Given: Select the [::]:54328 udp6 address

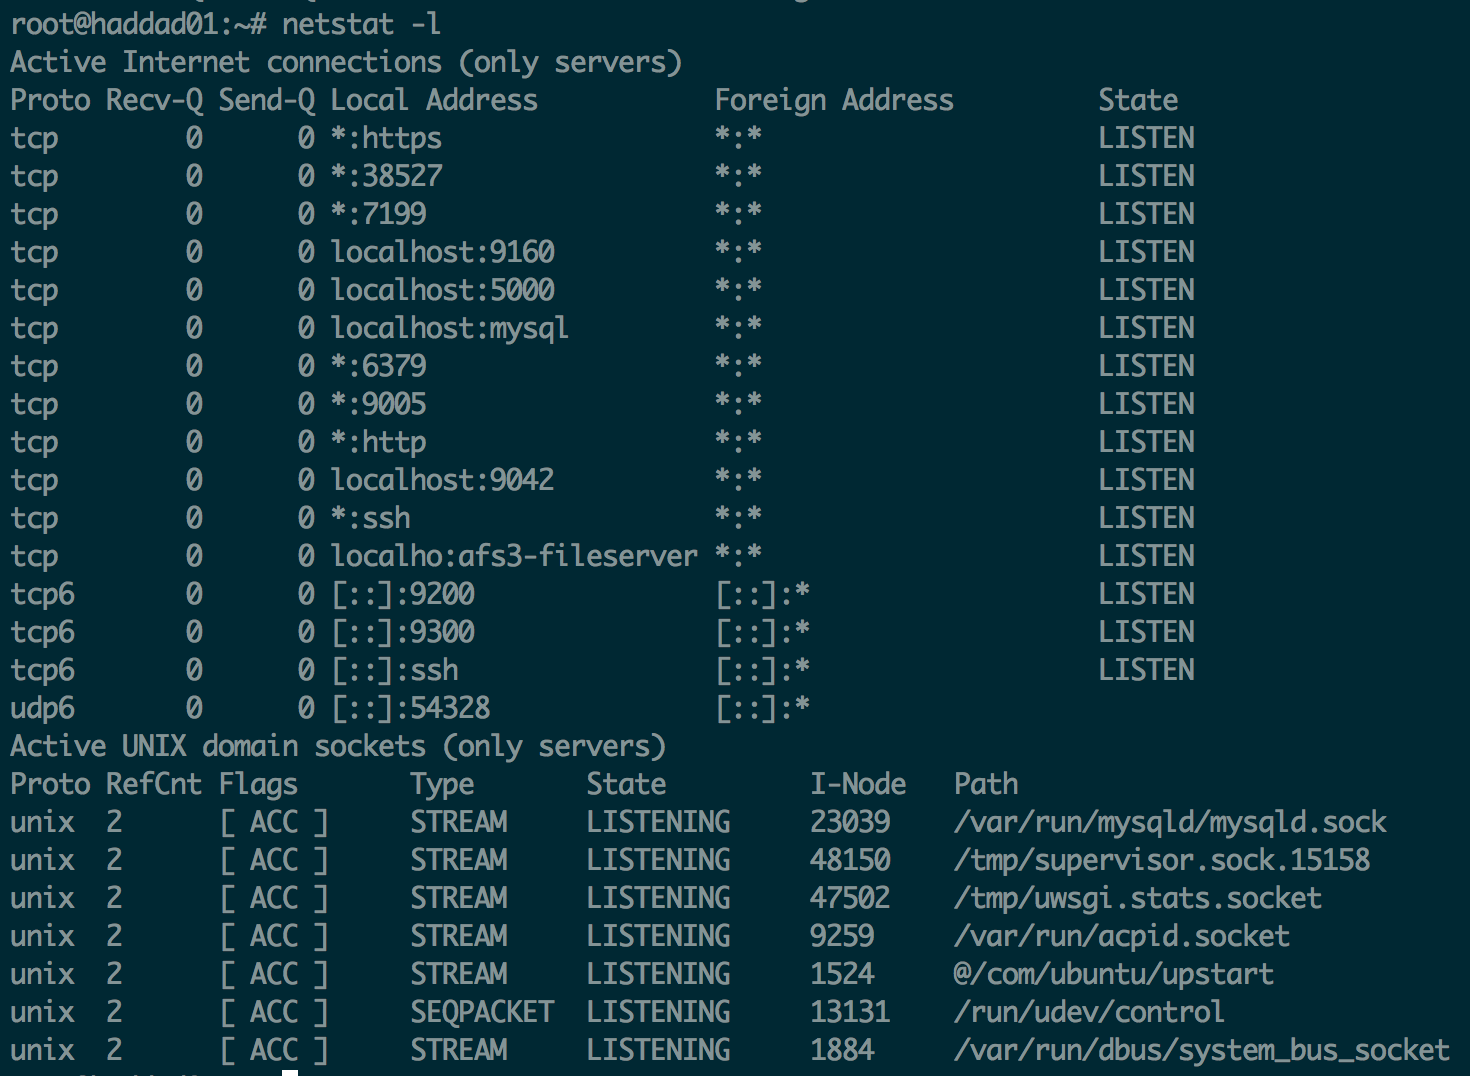Looking at the screenshot, I should pos(411,708).
